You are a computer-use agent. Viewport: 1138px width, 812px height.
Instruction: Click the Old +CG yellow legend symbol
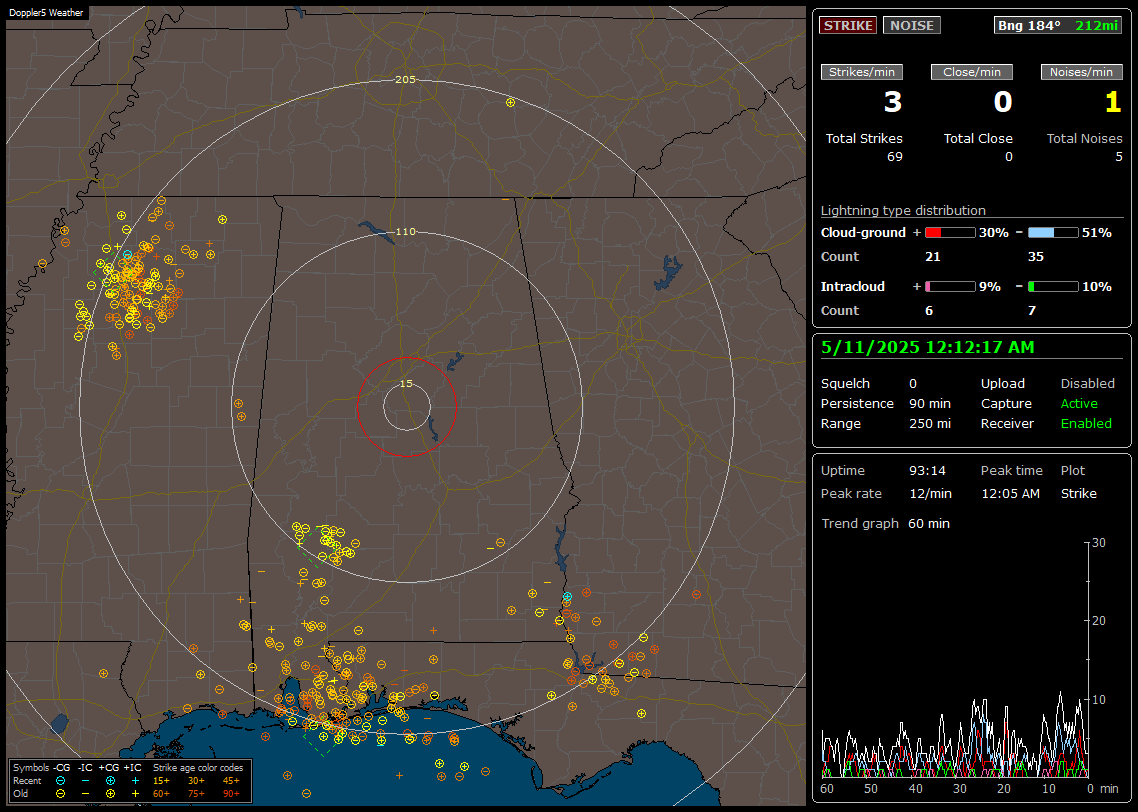110,794
